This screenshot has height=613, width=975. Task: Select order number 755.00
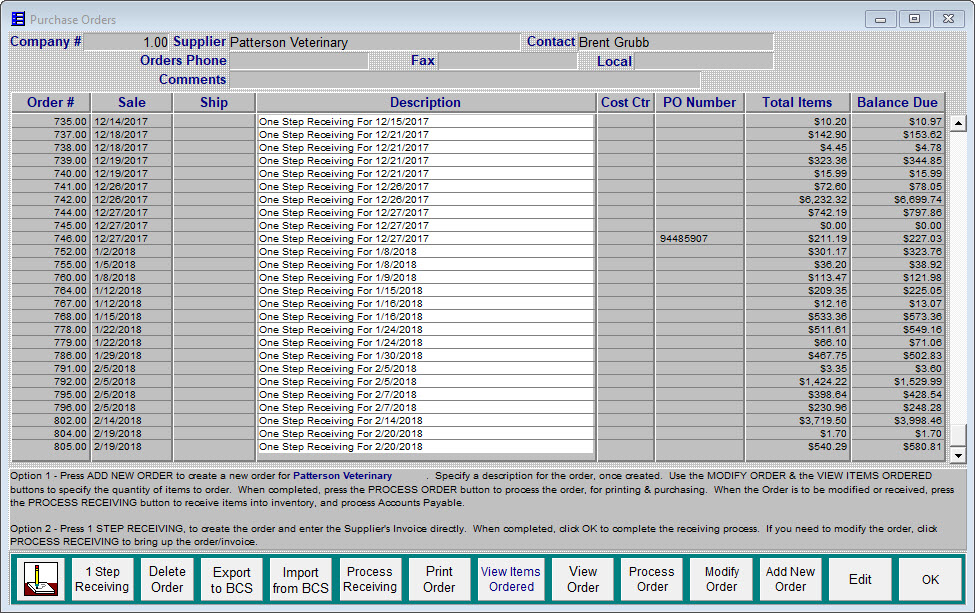coord(51,265)
